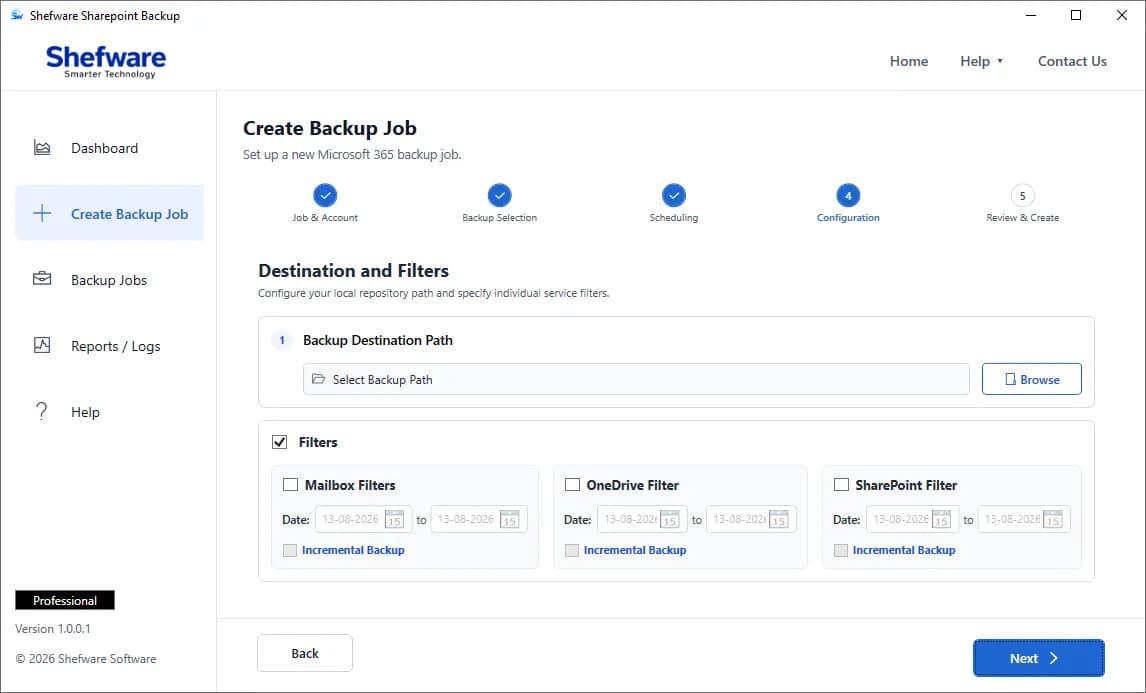This screenshot has height=693, width=1146.
Task: Open OneDrive Filter end date calendar icon
Action: point(779,519)
